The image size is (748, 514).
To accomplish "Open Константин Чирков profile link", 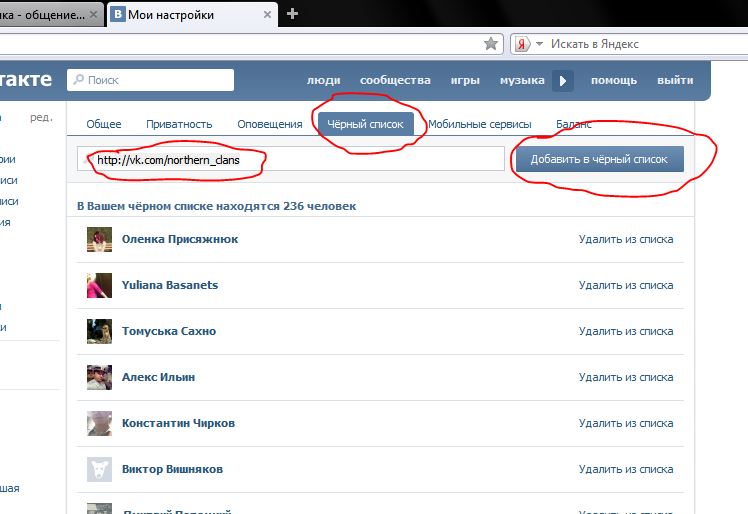I will (x=178, y=423).
